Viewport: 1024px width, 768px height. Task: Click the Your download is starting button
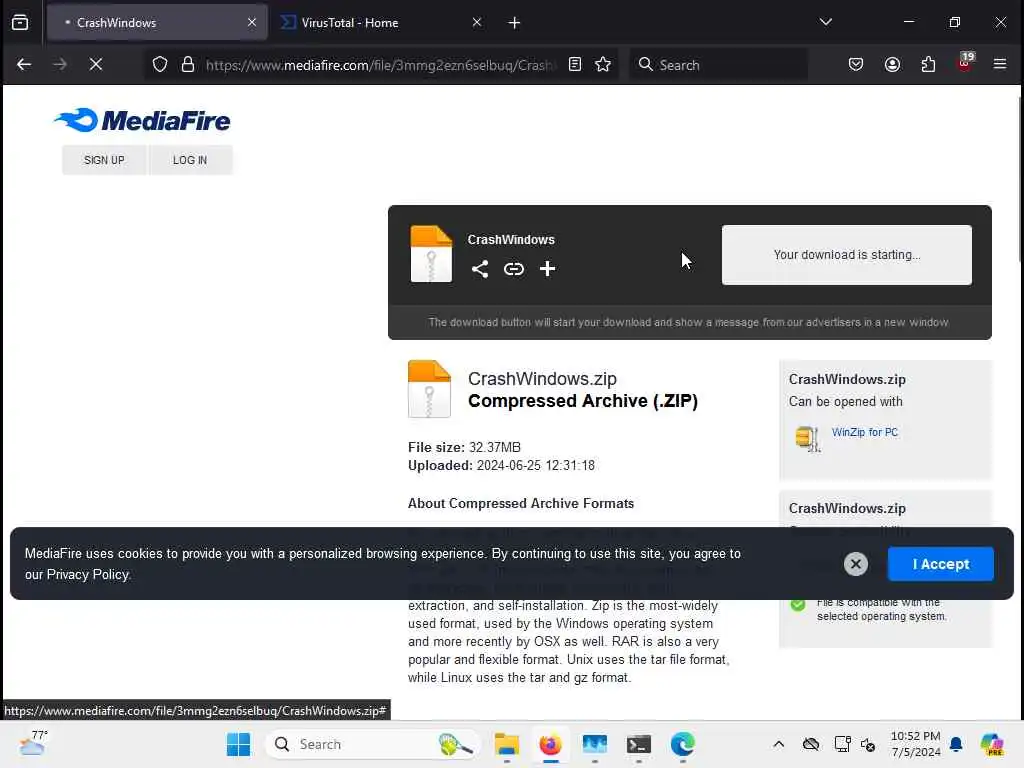click(x=846, y=255)
